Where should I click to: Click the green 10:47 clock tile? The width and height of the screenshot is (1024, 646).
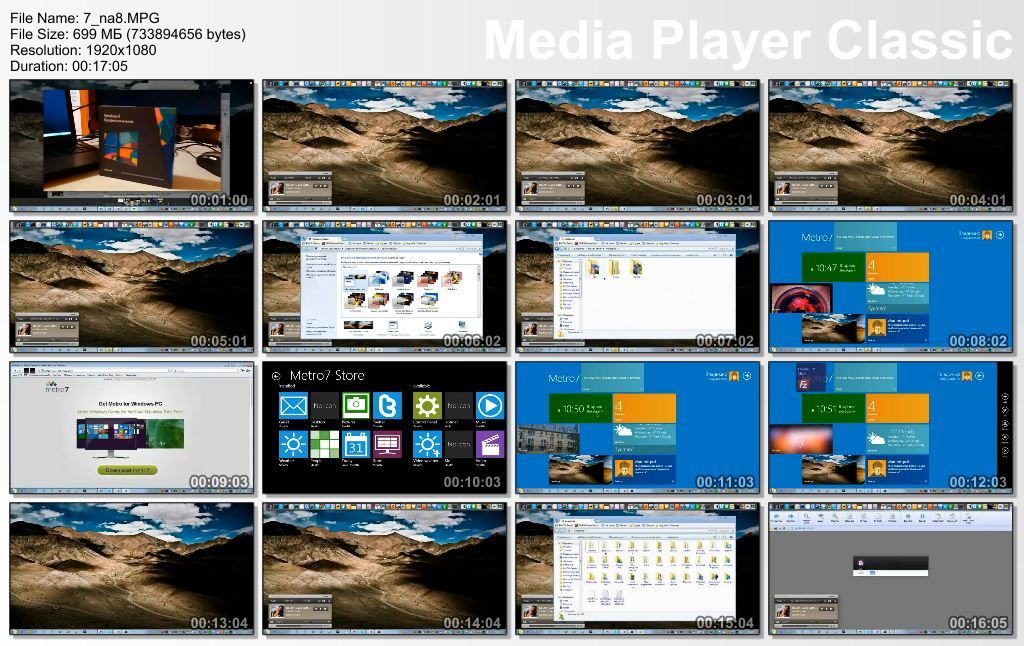833,268
